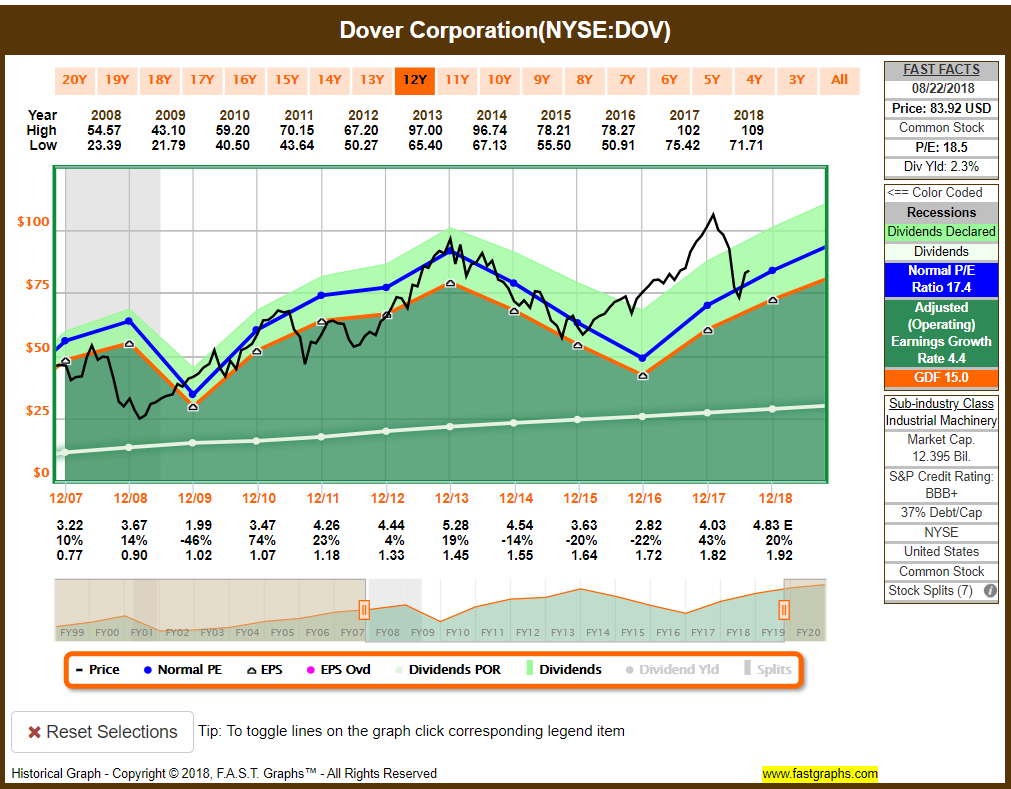Switch to the 8Y time range

pyautogui.click(x=585, y=81)
